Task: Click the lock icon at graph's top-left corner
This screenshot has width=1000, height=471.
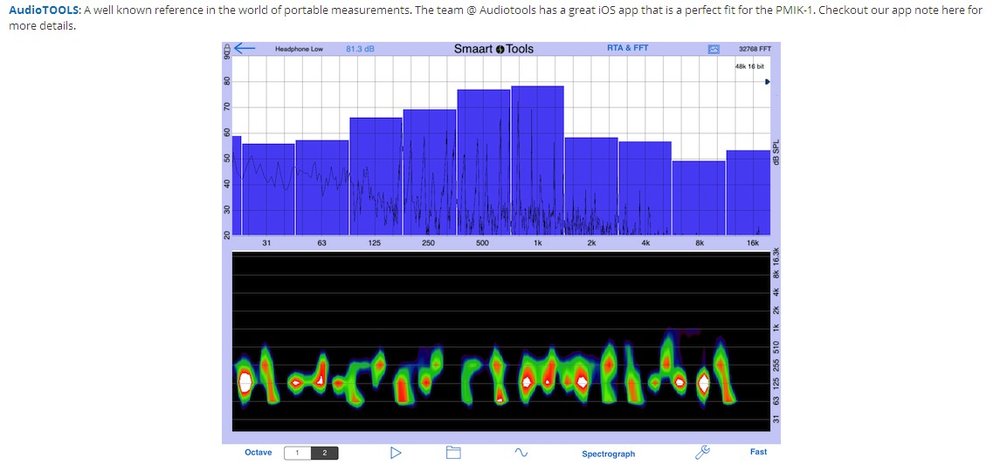Action: [226, 47]
